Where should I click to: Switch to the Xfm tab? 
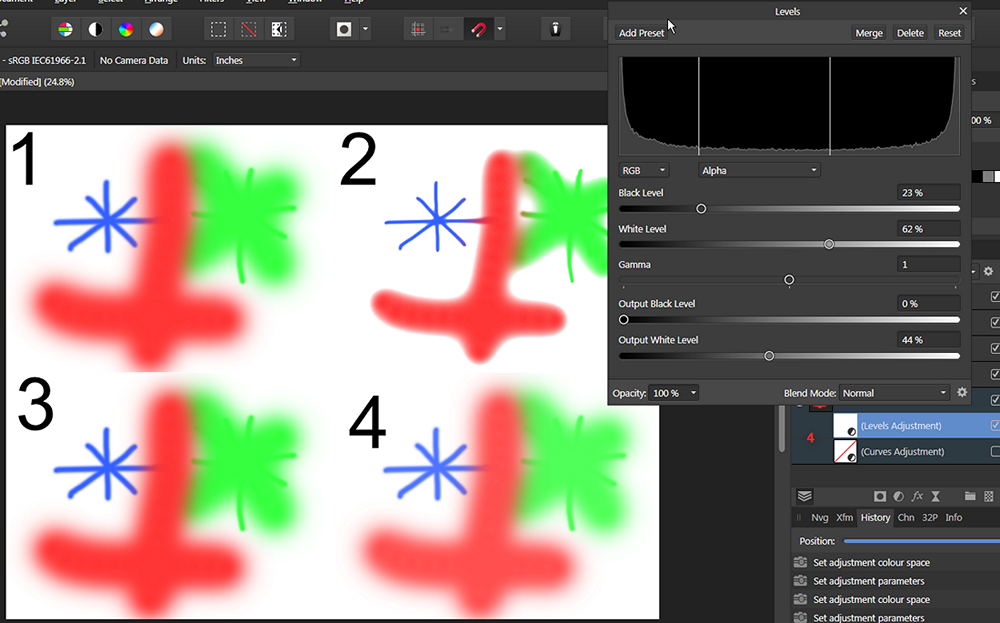(844, 517)
